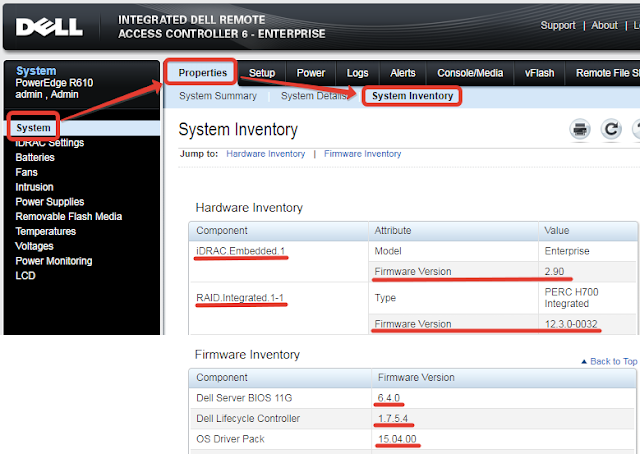The width and height of the screenshot is (640, 454).
Task: Select the System Inventory sub-tab
Action: tap(412, 96)
